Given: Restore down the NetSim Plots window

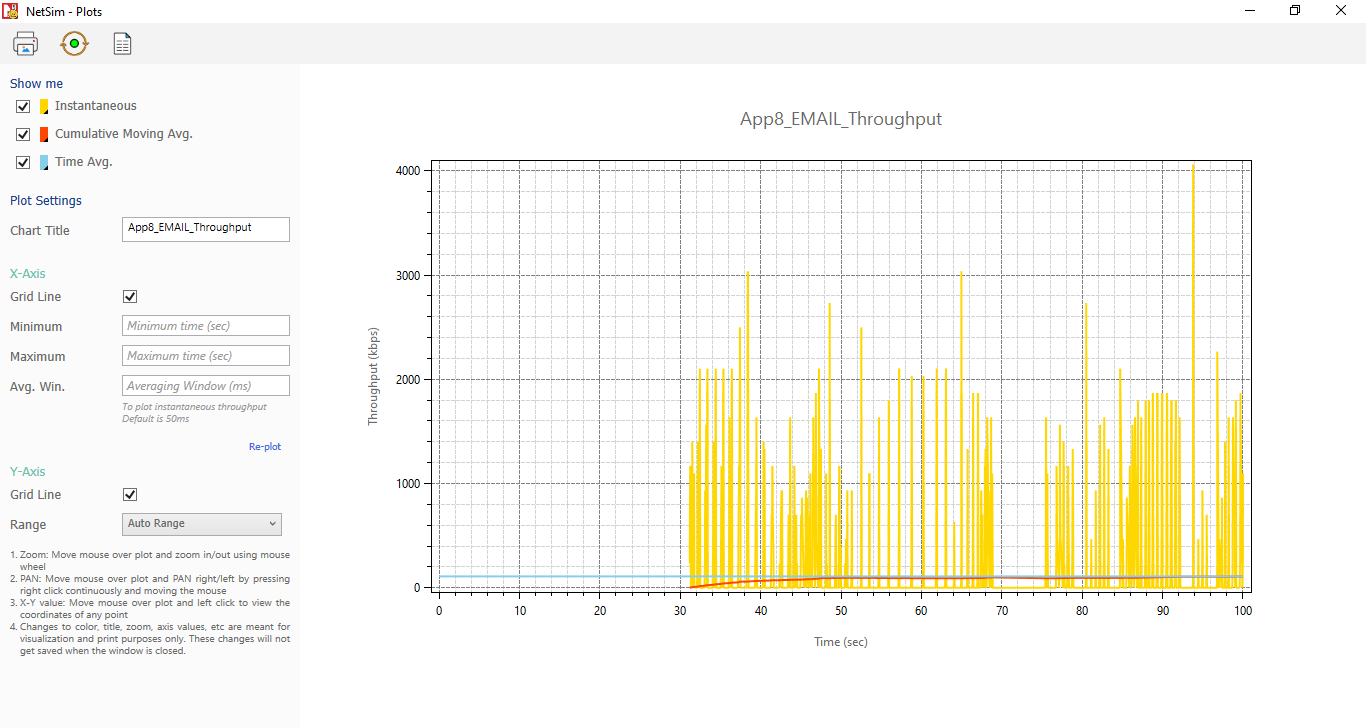Looking at the screenshot, I should [x=1295, y=11].
